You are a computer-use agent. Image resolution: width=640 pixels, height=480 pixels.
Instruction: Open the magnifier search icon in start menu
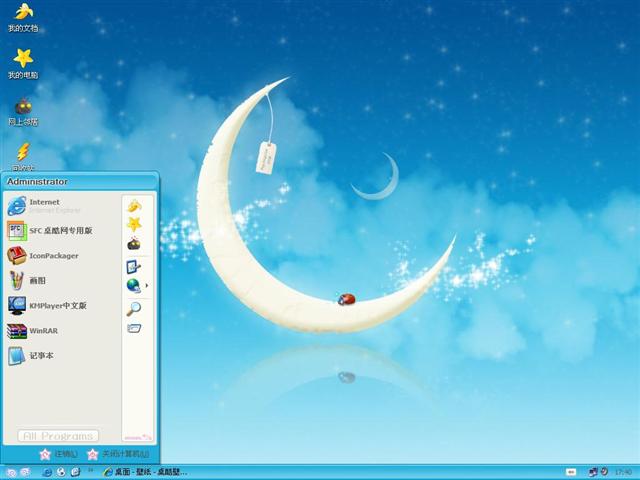[133, 309]
